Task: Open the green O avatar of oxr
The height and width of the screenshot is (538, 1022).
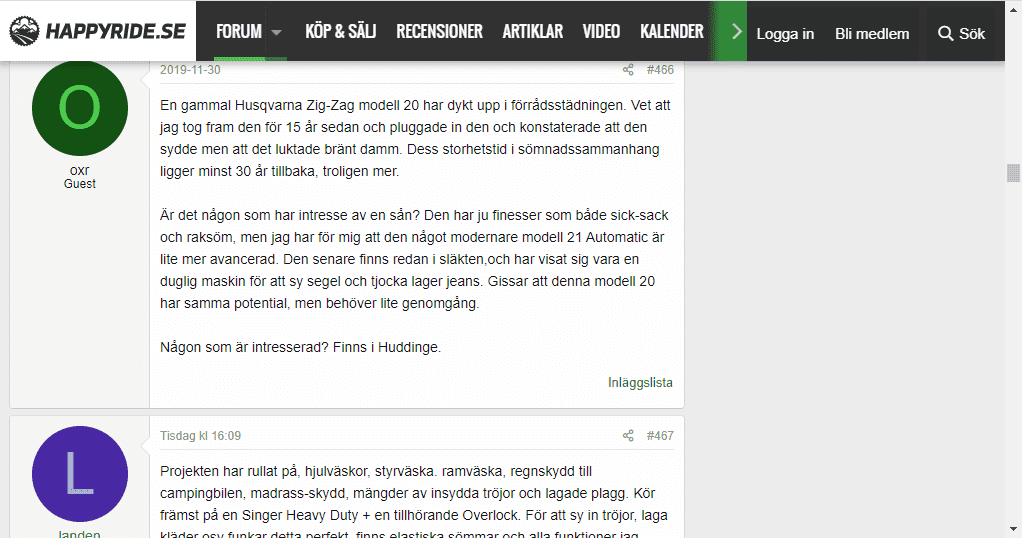Action: pos(80,108)
